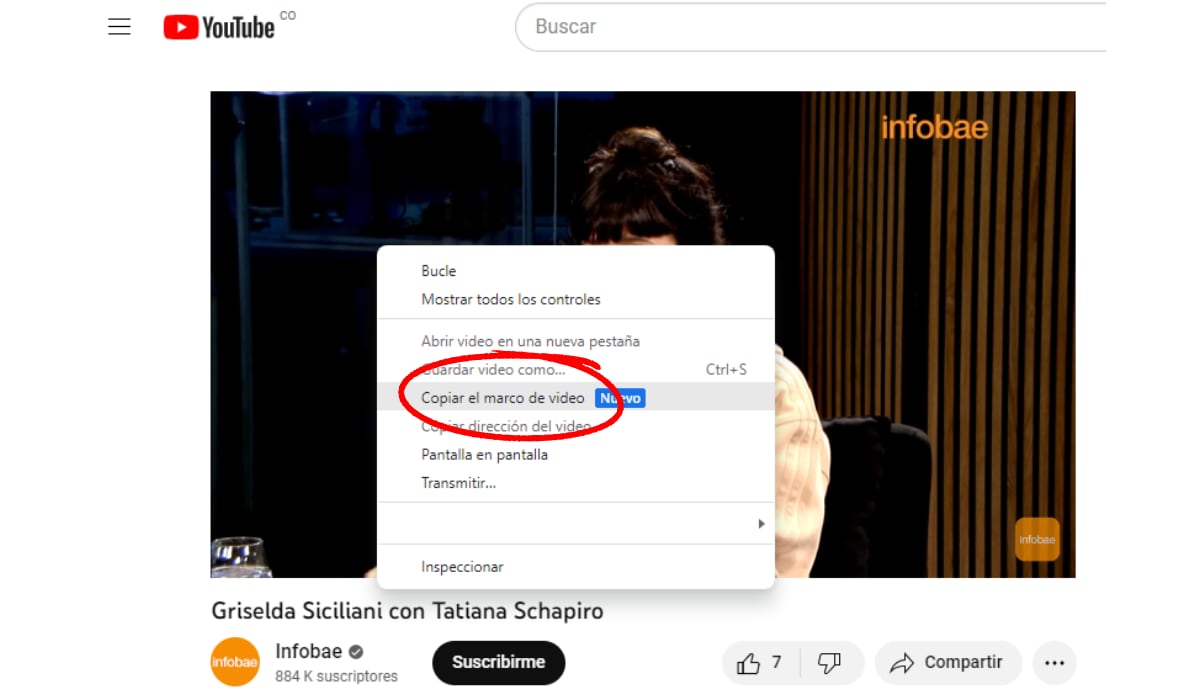Open the three-dot more actions menu

(1054, 663)
